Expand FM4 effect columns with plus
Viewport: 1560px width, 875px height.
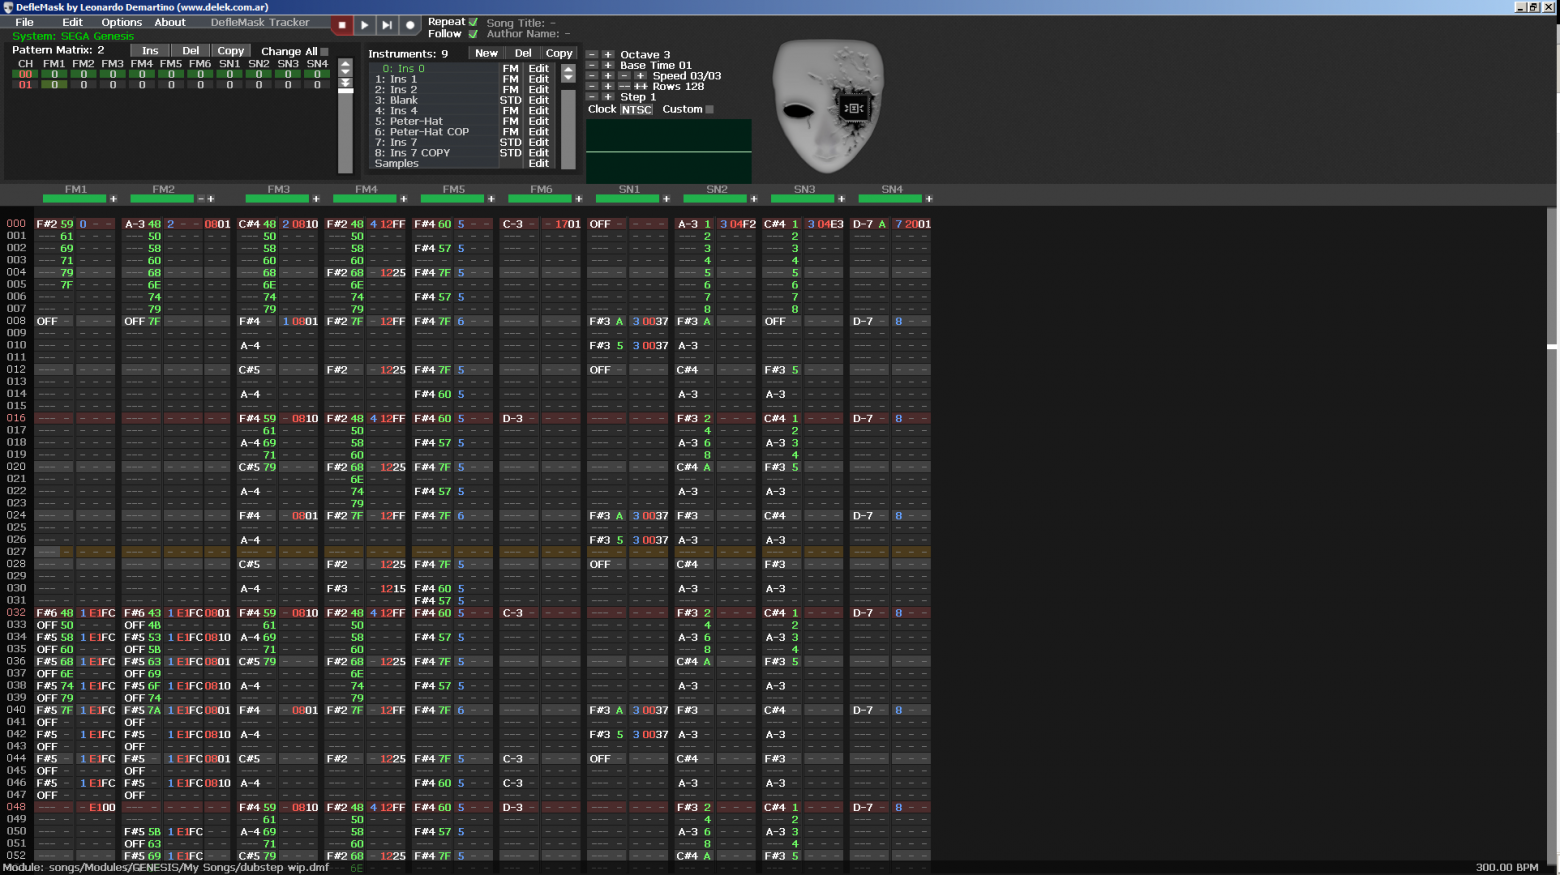point(404,199)
